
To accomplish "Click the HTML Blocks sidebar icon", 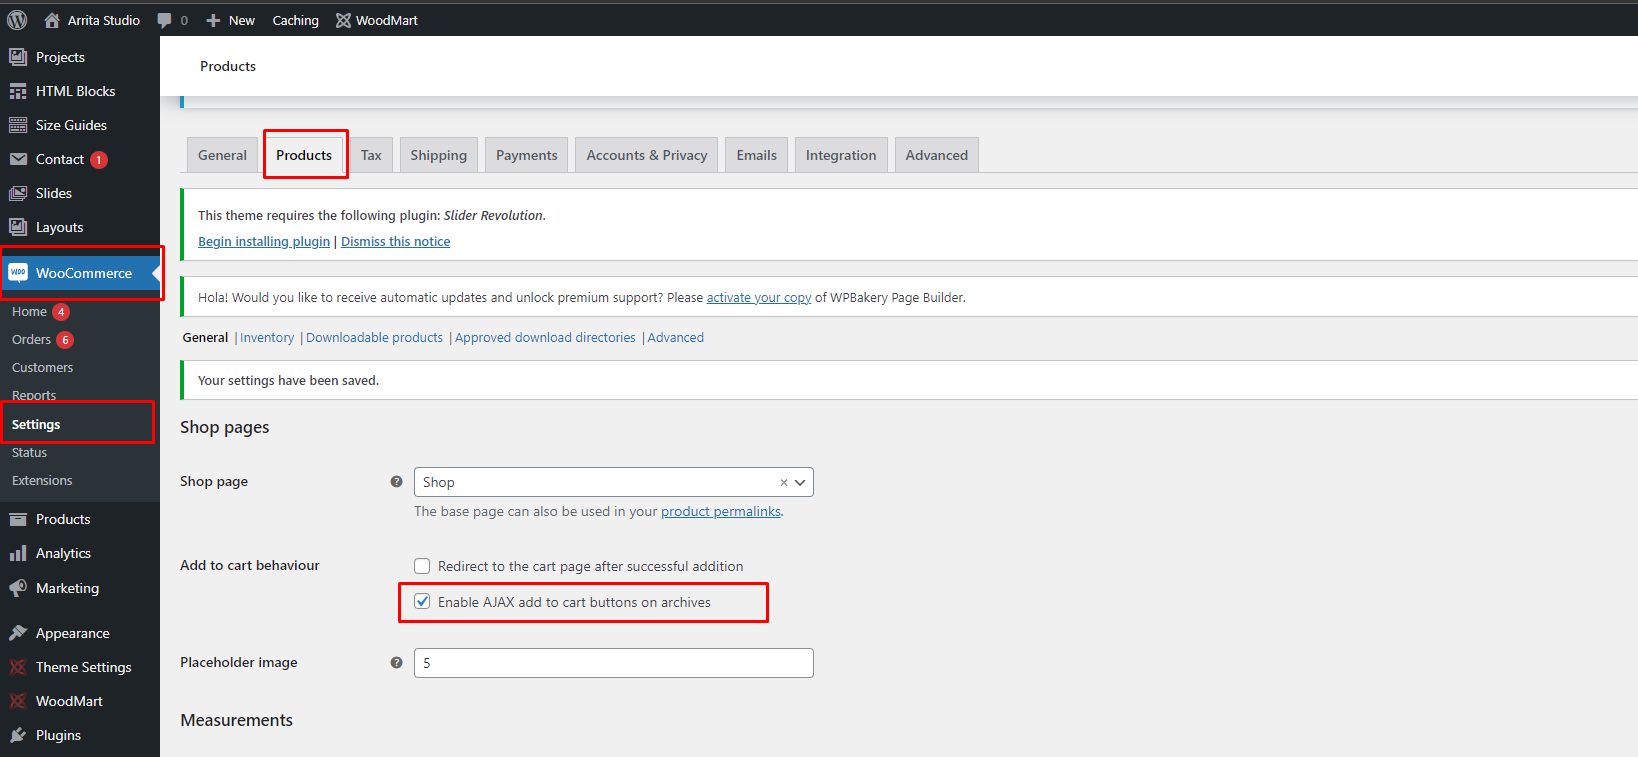I will (x=18, y=91).
